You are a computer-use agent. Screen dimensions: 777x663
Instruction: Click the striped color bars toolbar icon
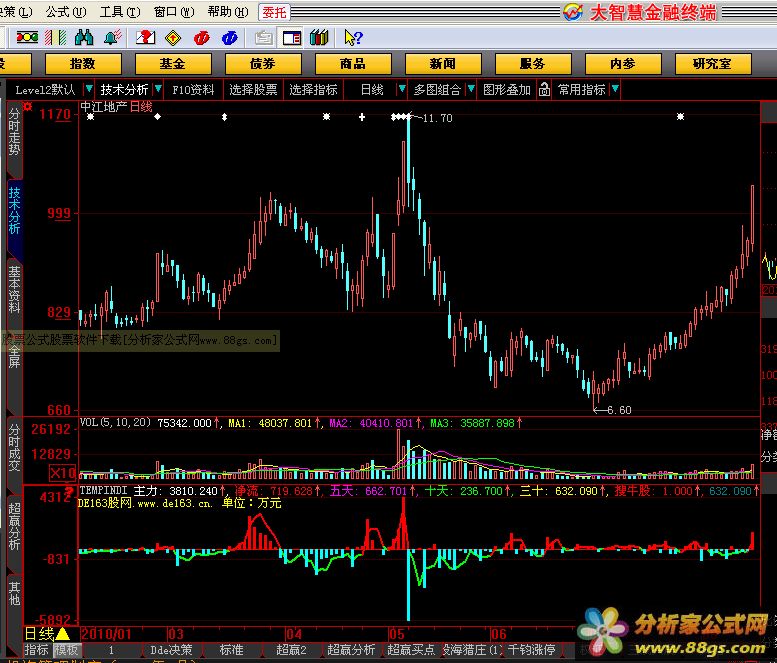coord(56,38)
